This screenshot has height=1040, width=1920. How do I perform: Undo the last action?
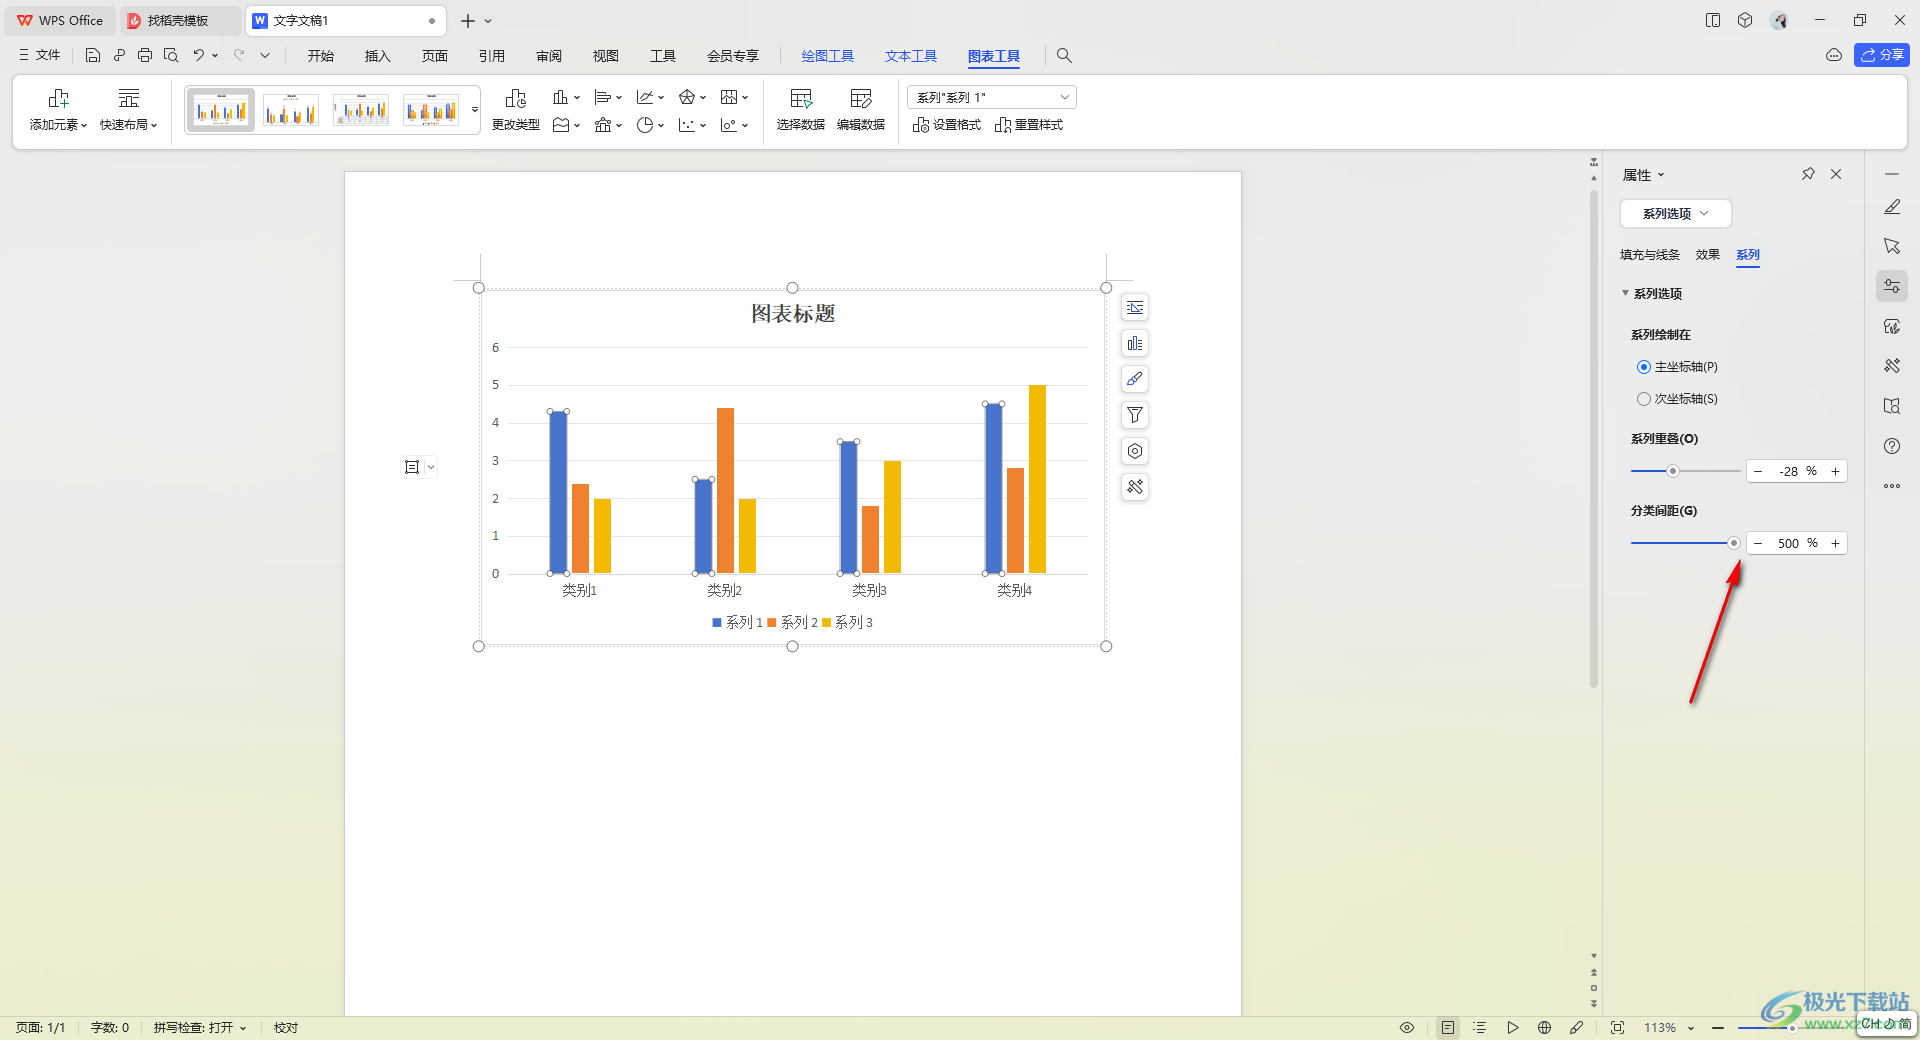point(199,56)
